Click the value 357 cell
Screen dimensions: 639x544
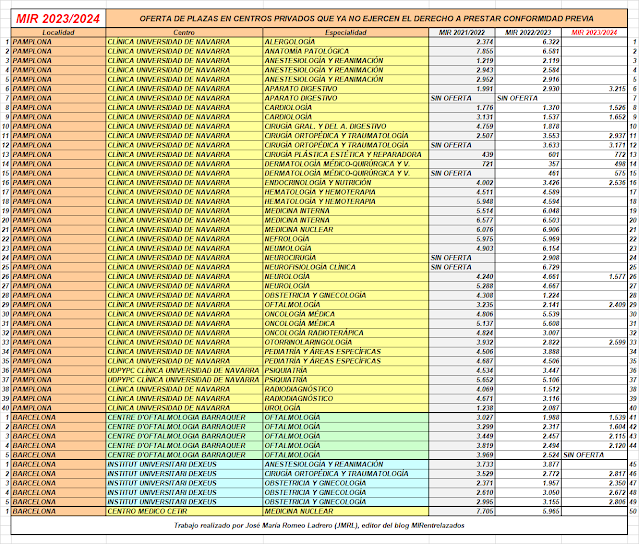point(528,164)
